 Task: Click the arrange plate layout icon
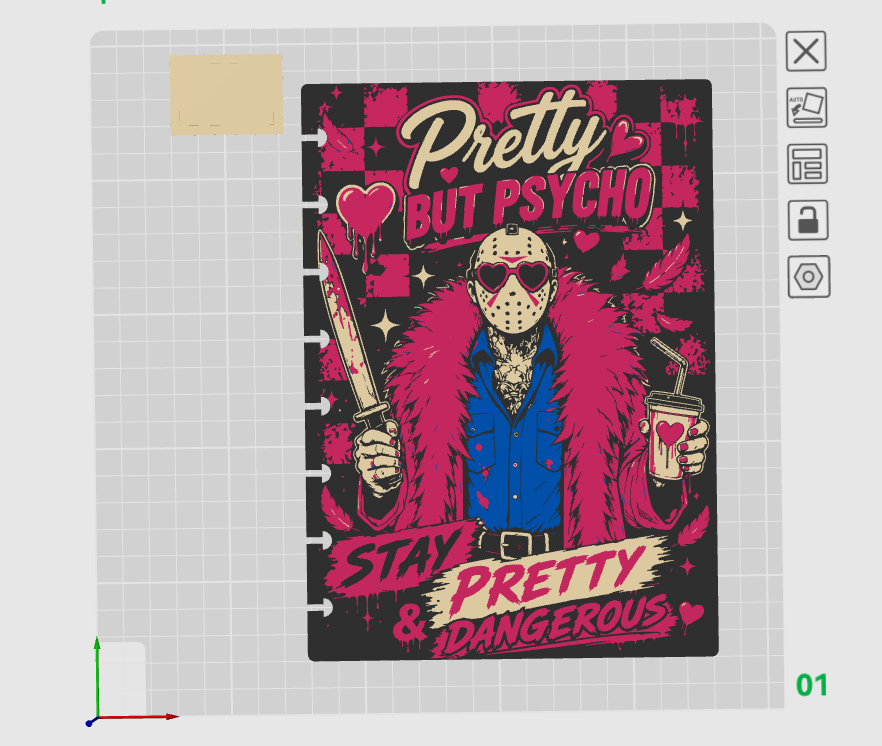(807, 164)
